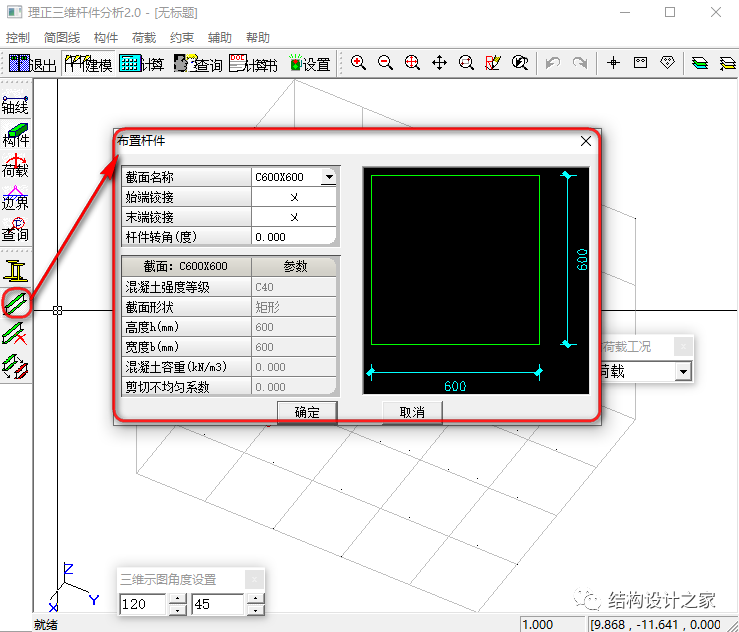Screen dimensions: 739x632
Task: Select the 构件 member sidebar tool
Action: coord(16,135)
